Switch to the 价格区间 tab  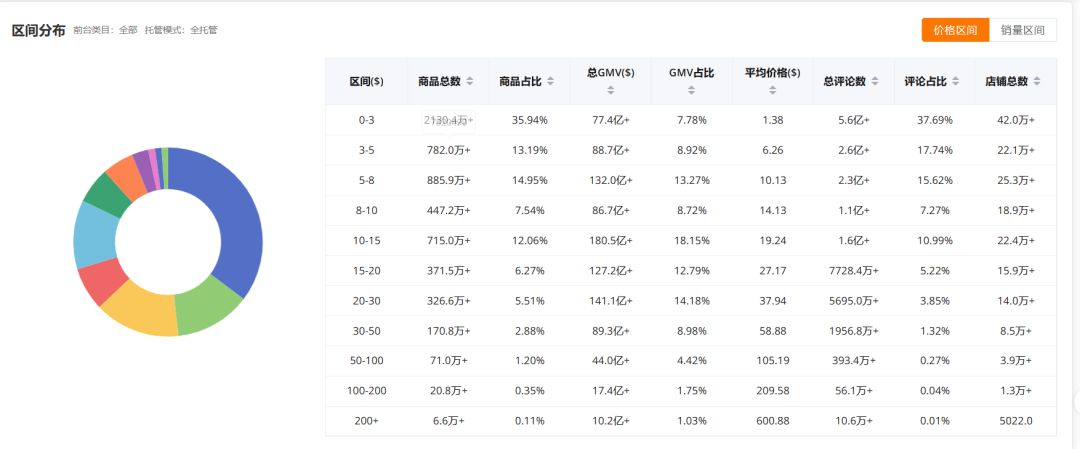955,30
